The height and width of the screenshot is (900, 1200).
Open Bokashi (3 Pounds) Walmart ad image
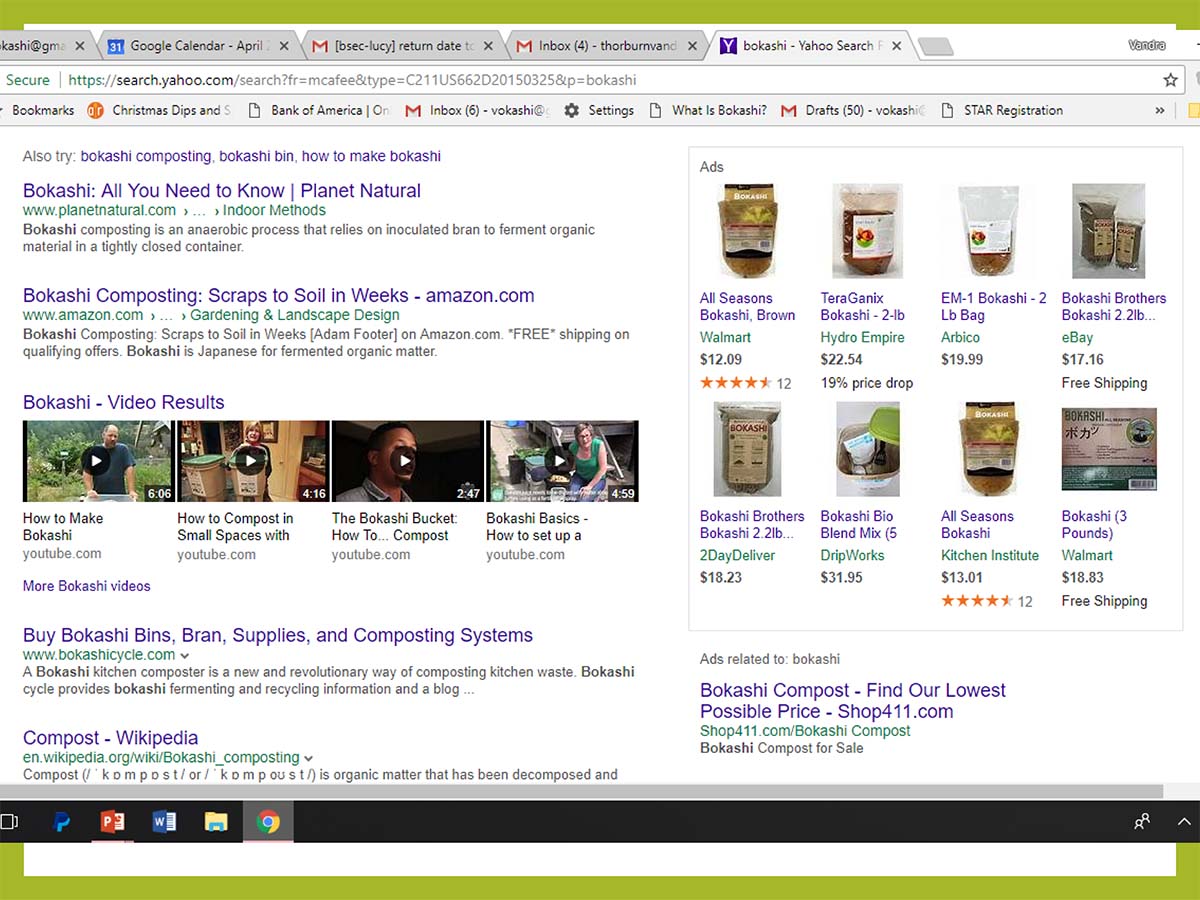click(1109, 449)
